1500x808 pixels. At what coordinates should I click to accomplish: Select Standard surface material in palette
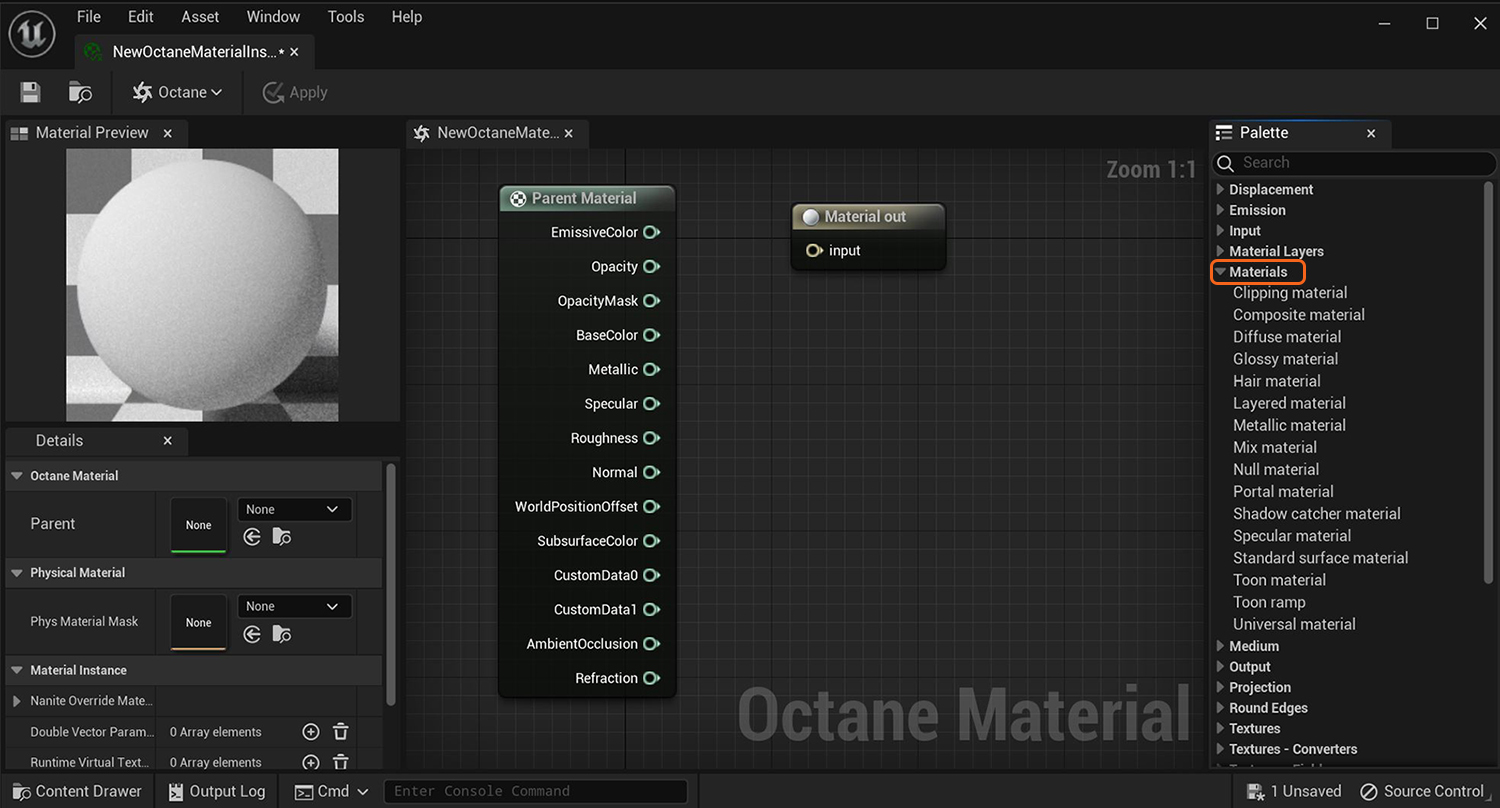pyautogui.click(x=1320, y=558)
